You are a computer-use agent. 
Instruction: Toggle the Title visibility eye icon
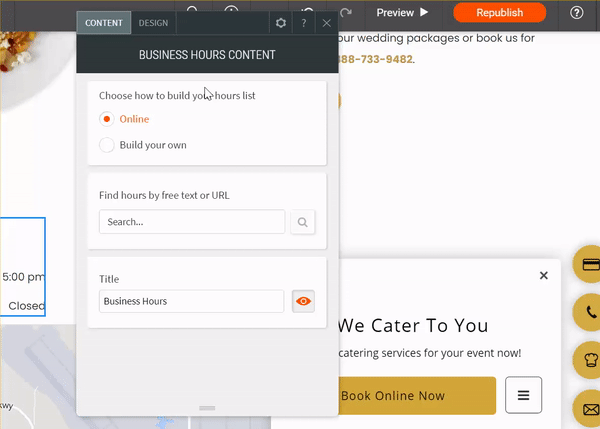click(303, 301)
